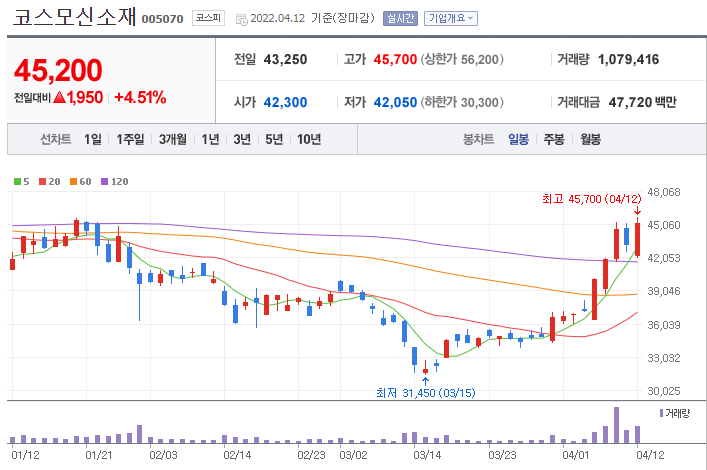This screenshot has height=470, width=707.
Task: Click the tallest volume bar near 04/12
Action: click(x=616, y=425)
